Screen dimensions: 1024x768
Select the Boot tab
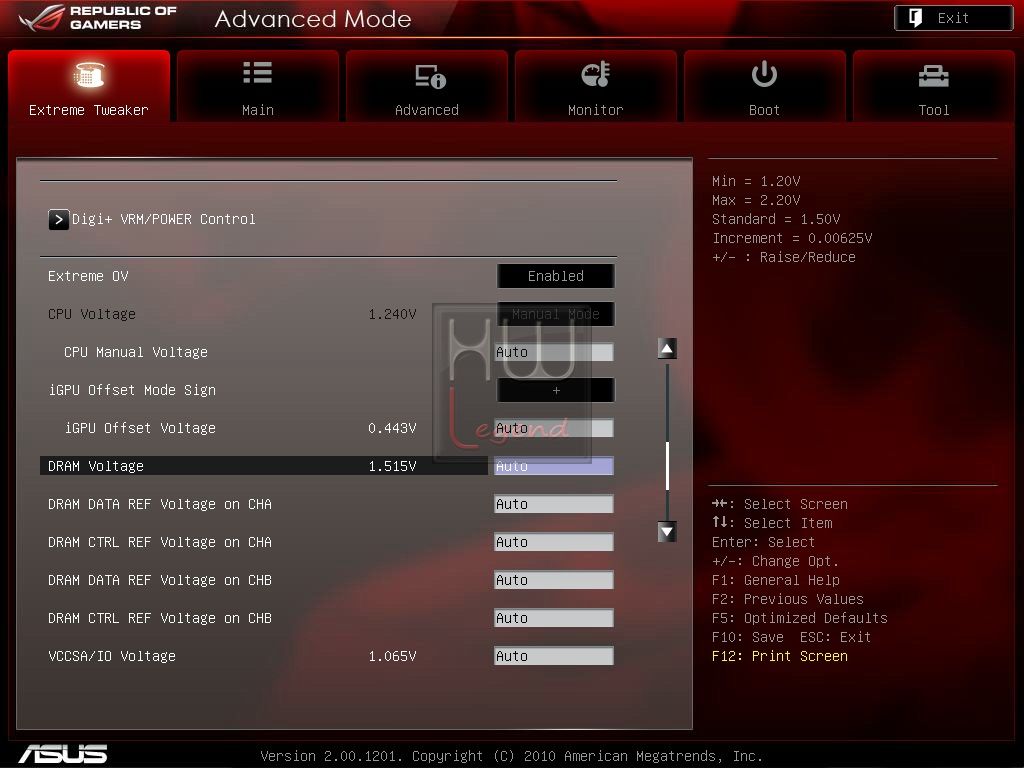click(x=764, y=86)
